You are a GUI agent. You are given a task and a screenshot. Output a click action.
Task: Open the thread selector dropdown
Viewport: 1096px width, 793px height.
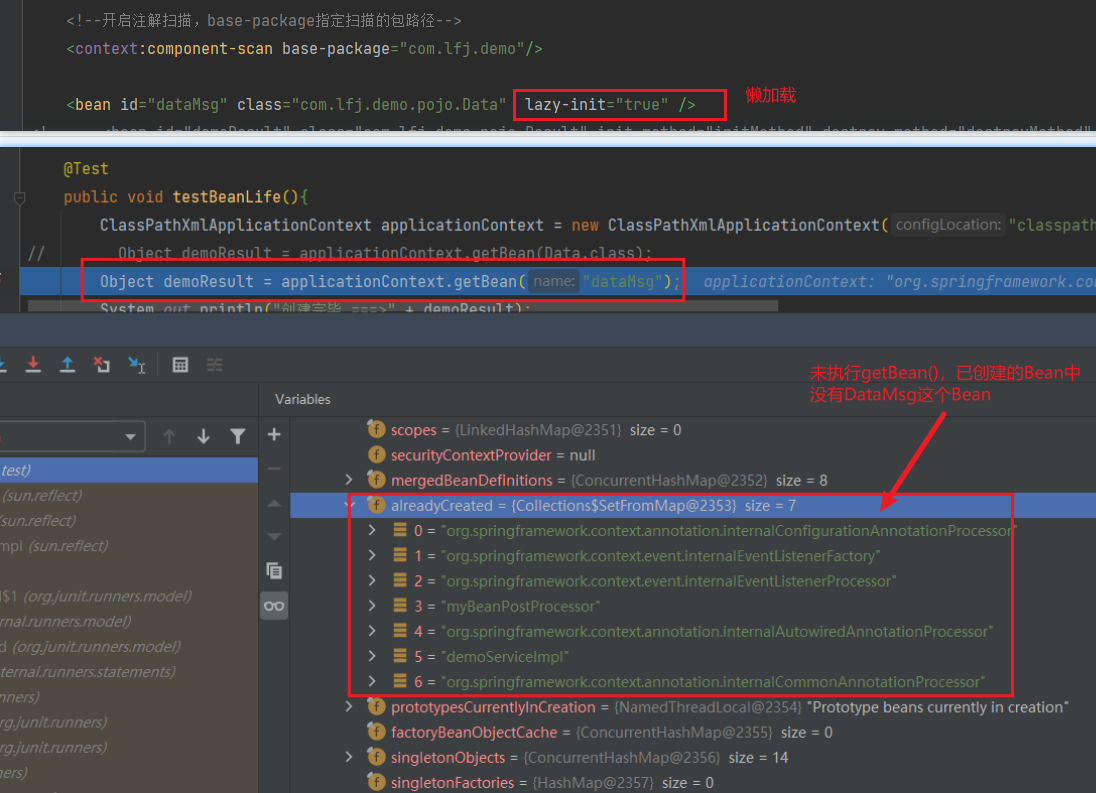[131, 437]
